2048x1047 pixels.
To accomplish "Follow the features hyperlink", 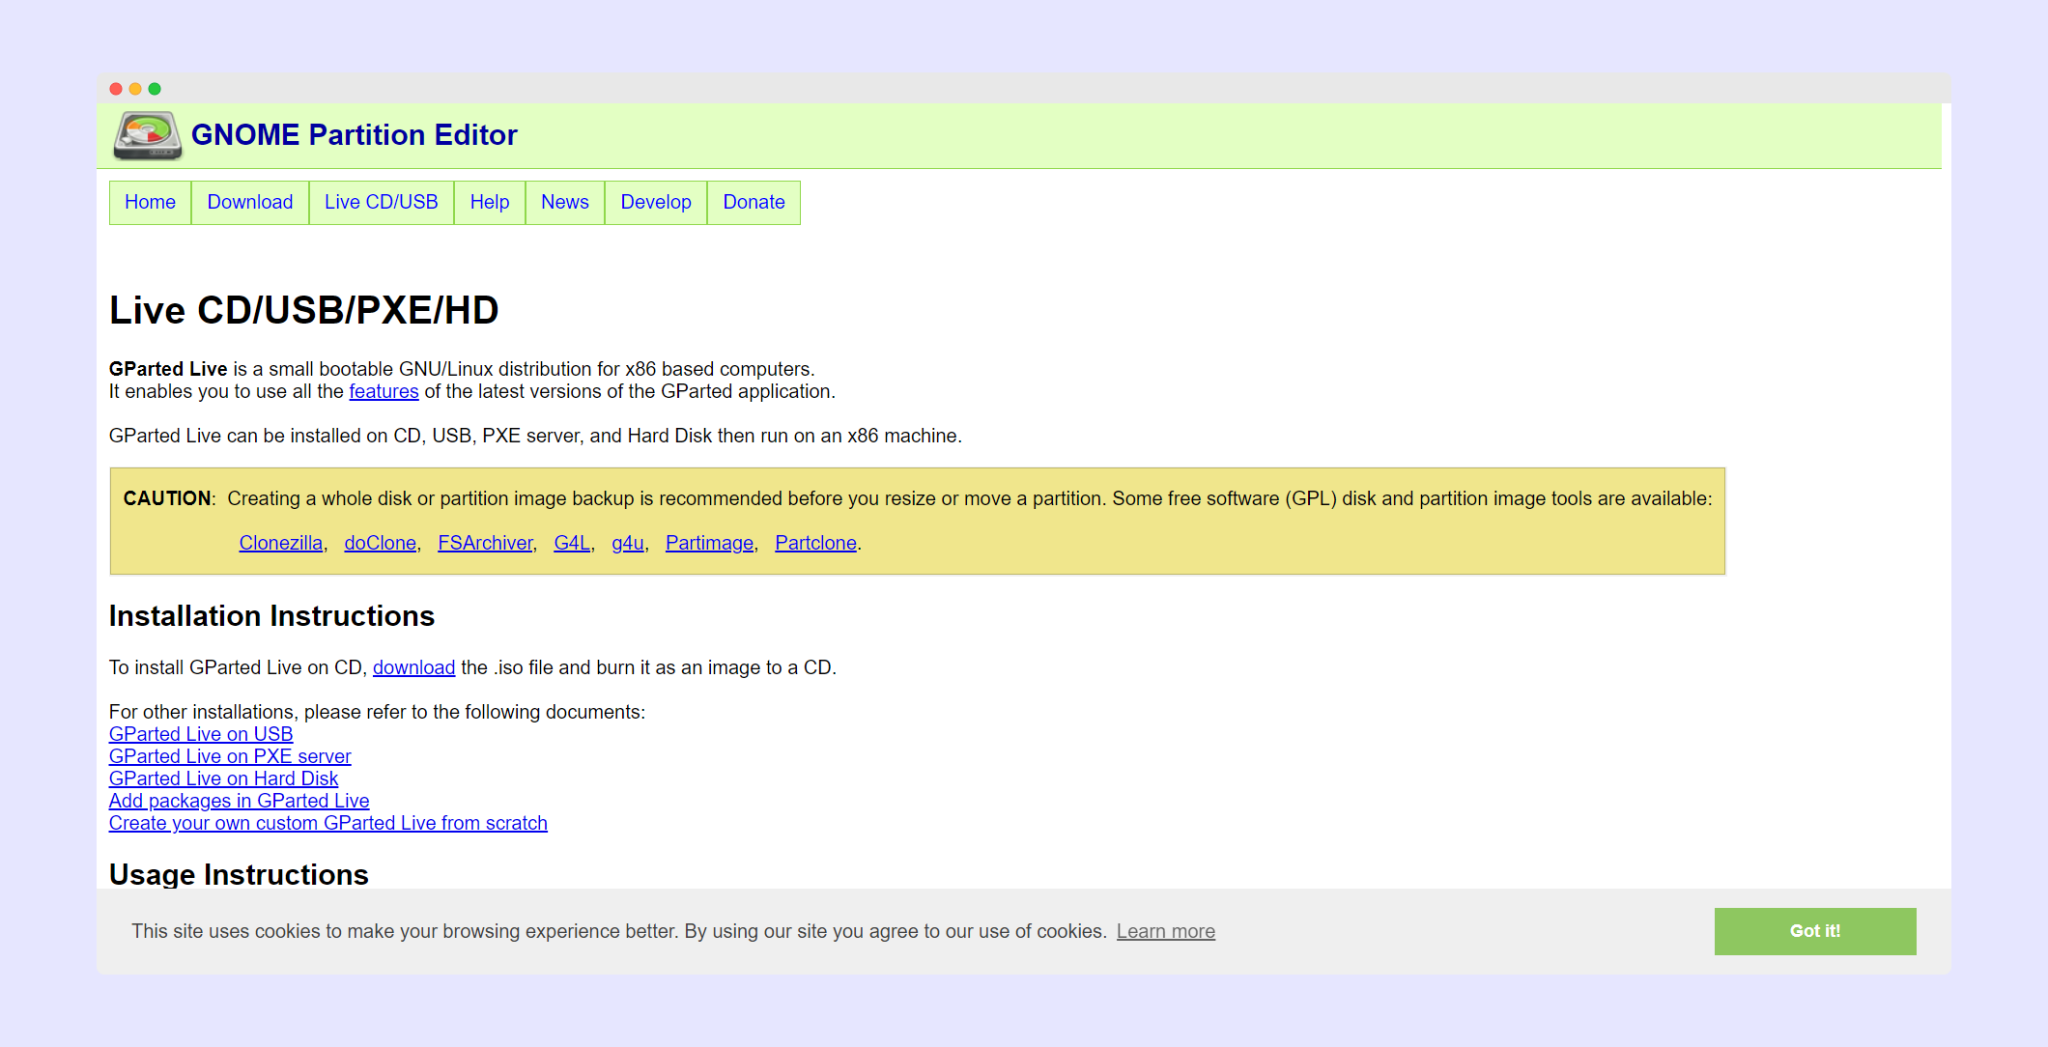I will click(x=383, y=392).
